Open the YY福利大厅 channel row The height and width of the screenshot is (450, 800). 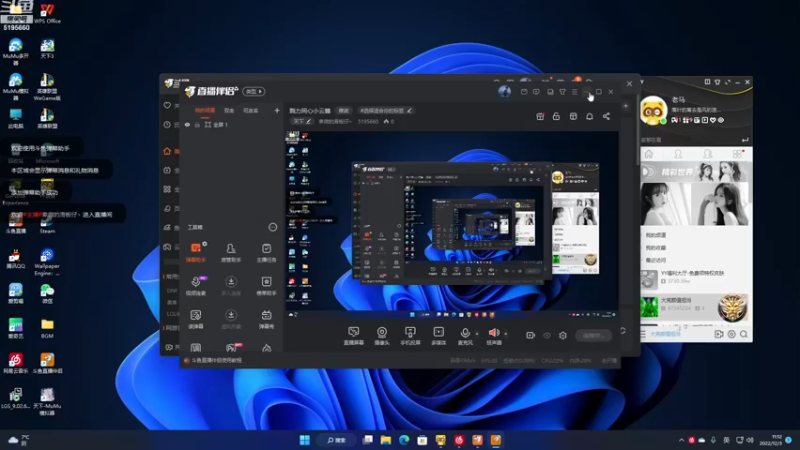696,279
